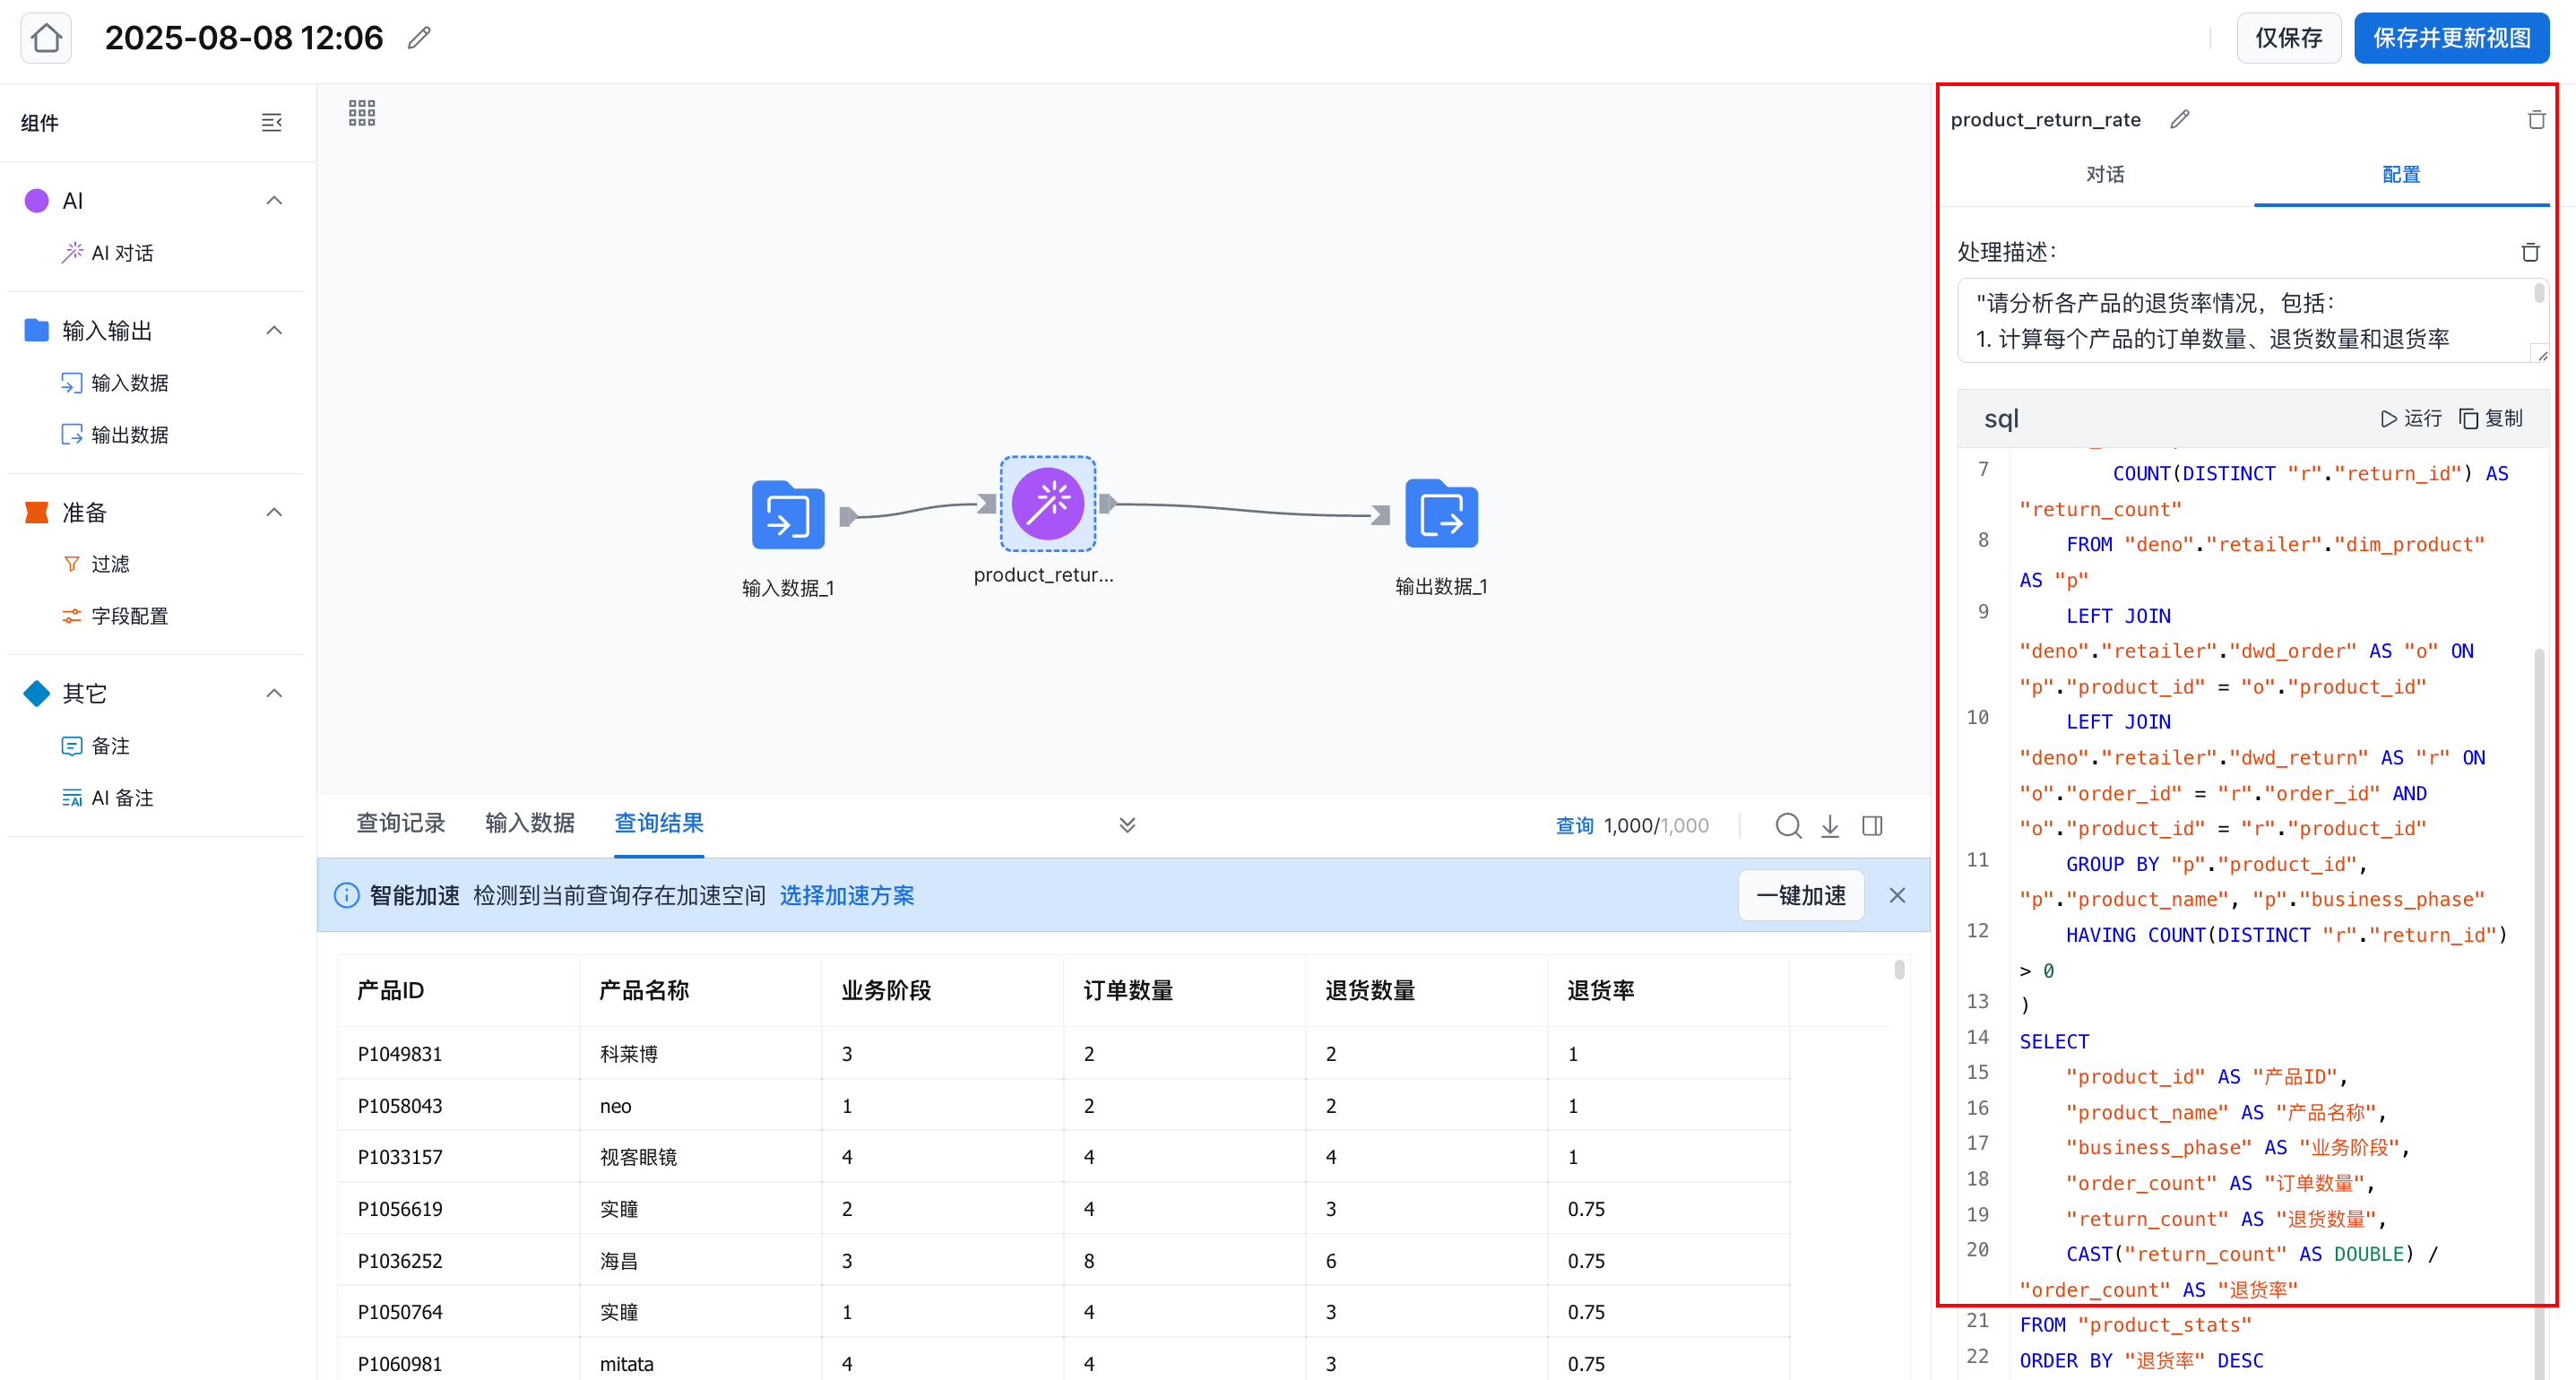Toggle the side panel layout icon
2576x1380 pixels.
1872,825
